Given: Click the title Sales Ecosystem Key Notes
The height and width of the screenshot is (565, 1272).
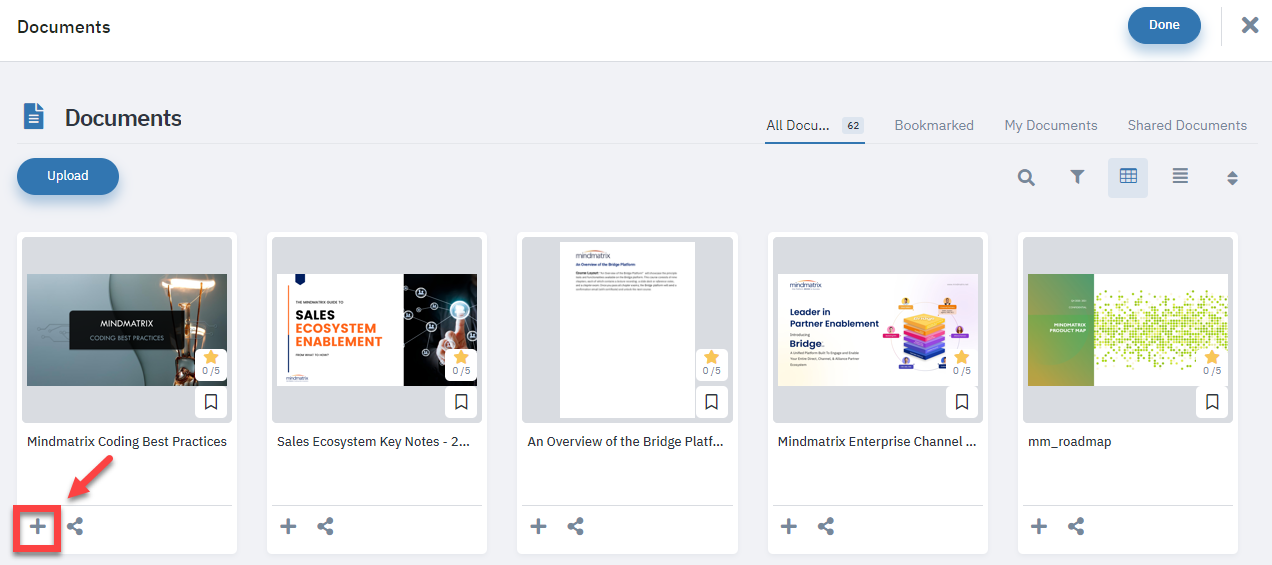Looking at the screenshot, I should (373, 441).
